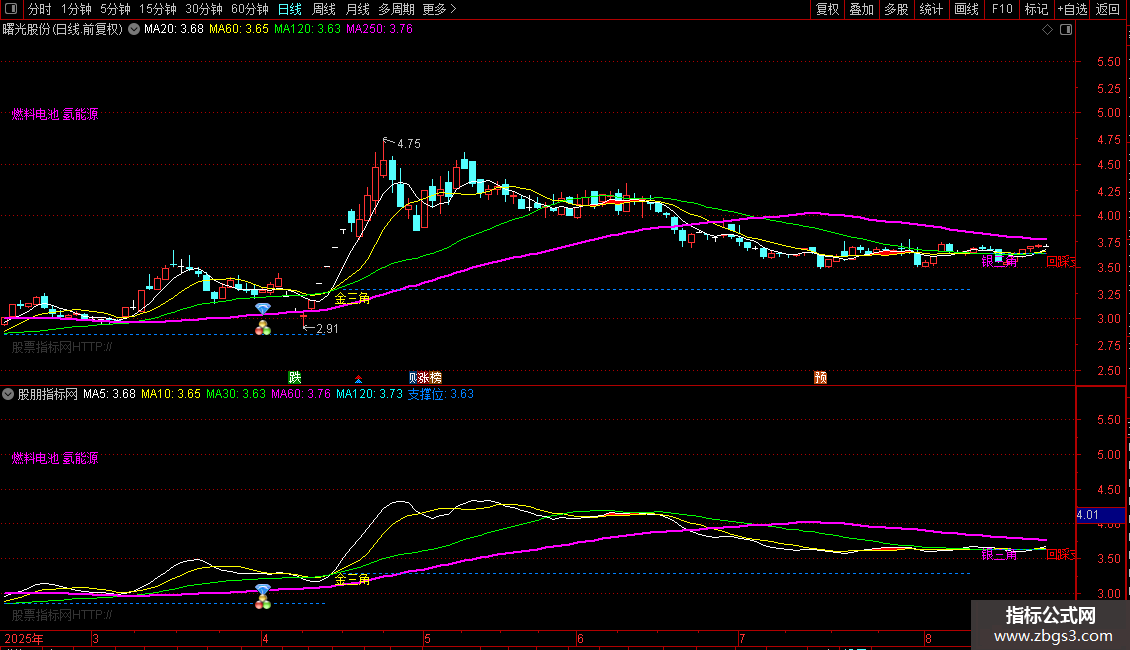Select the 5分钟 period tab
The height and width of the screenshot is (650, 1130).
pyautogui.click(x=115, y=9)
